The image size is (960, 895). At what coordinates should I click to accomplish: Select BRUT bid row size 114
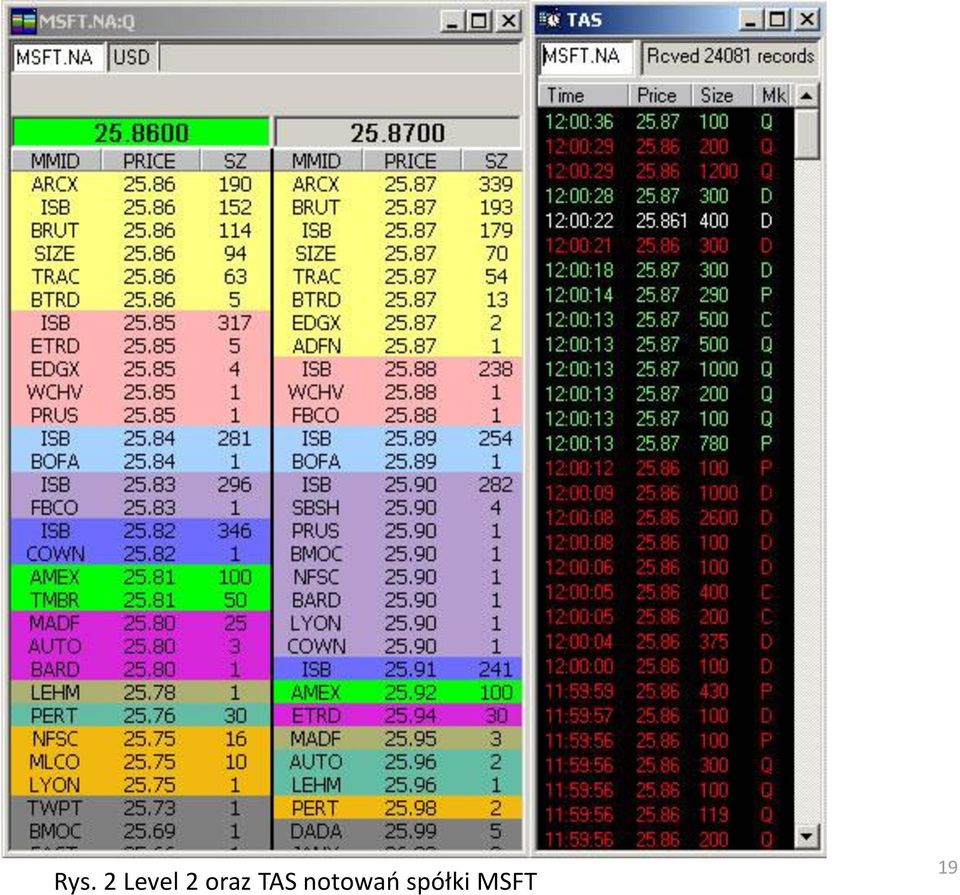141,231
